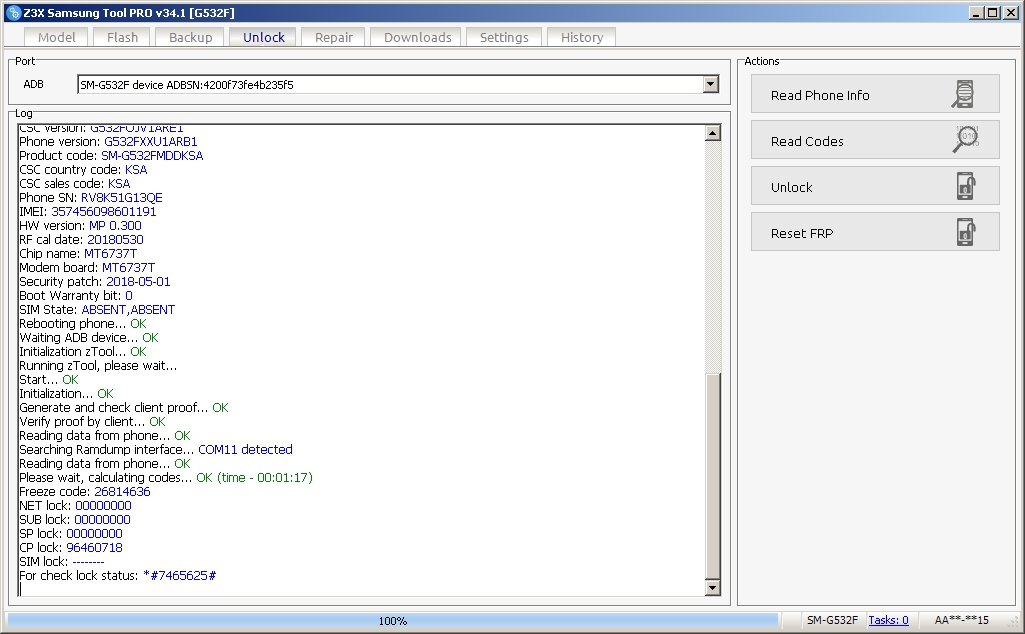Open the Backup tab
This screenshot has width=1025, height=634.
190,37
